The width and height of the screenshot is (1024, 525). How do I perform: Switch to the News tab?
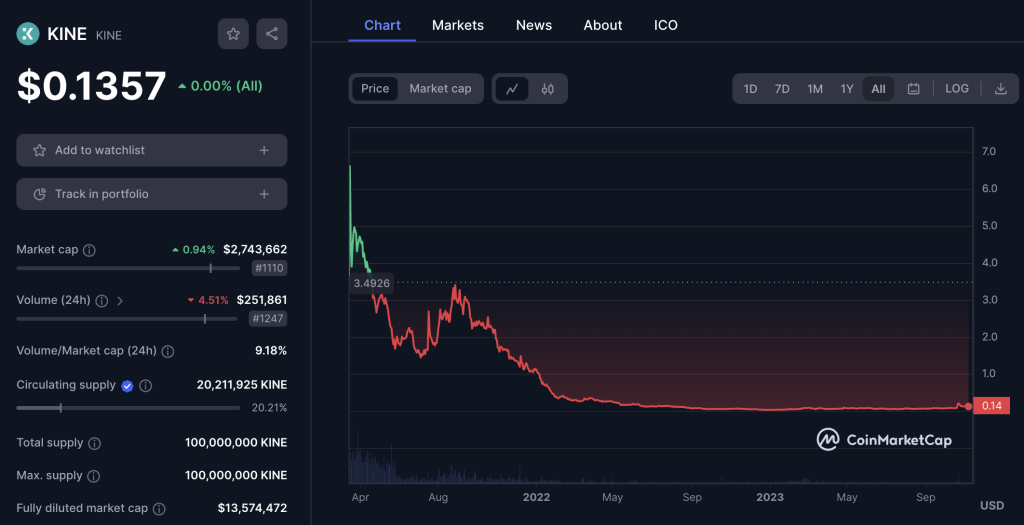(x=534, y=25)
